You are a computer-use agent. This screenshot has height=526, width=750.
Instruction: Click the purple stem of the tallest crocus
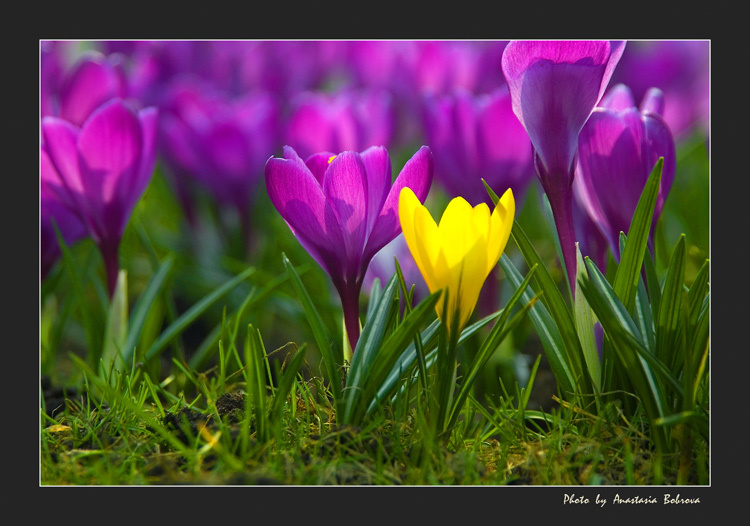pos(566,234)
